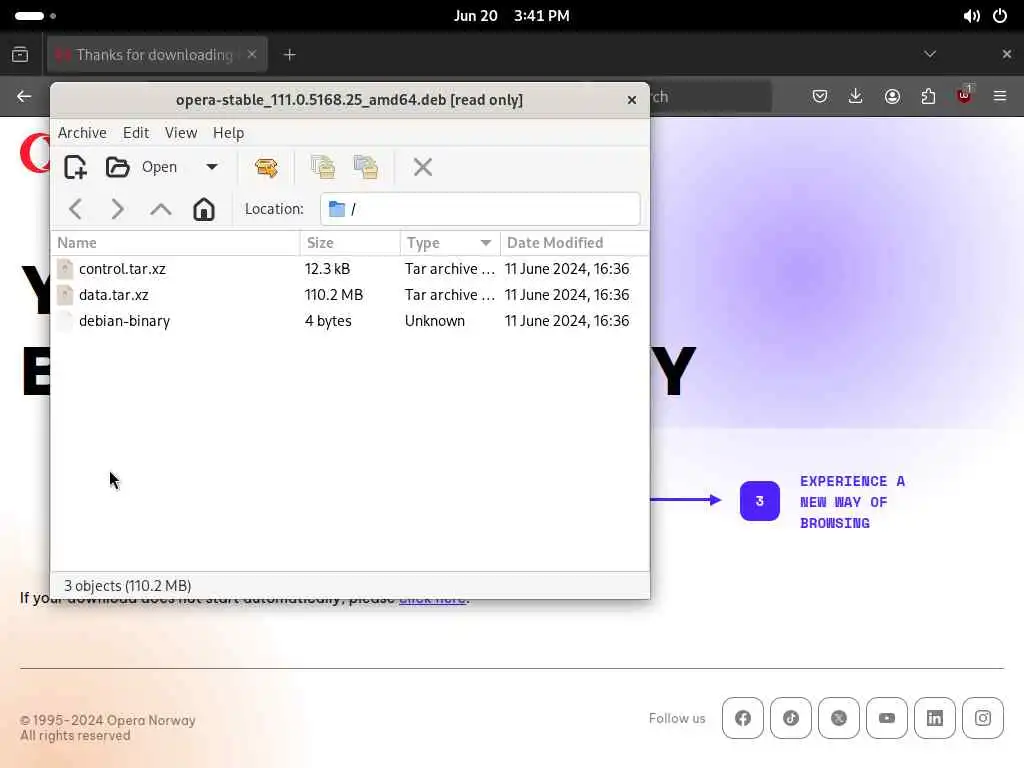The image size is (1024, 768).
Task: Click the Activities workspace indicator
Action: (35, 16)
